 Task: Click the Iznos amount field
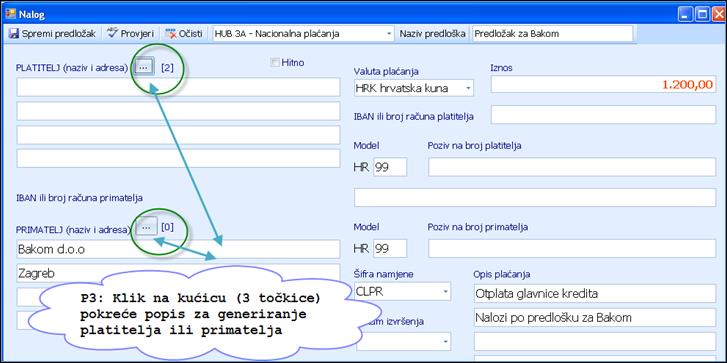(x=603, y=84)
